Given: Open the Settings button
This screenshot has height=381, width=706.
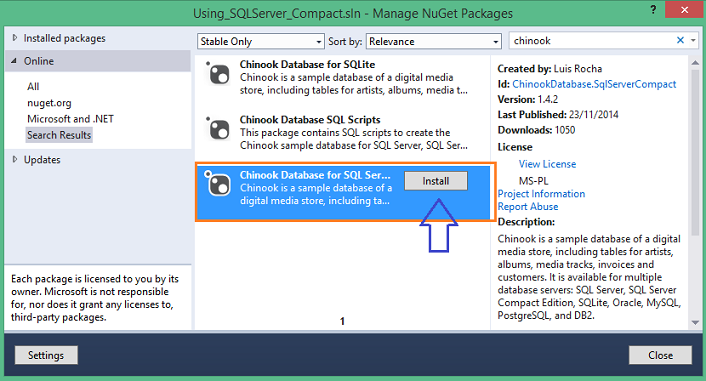Looking at the screenshot, I should pyautogui.click(x=46, y=355).
